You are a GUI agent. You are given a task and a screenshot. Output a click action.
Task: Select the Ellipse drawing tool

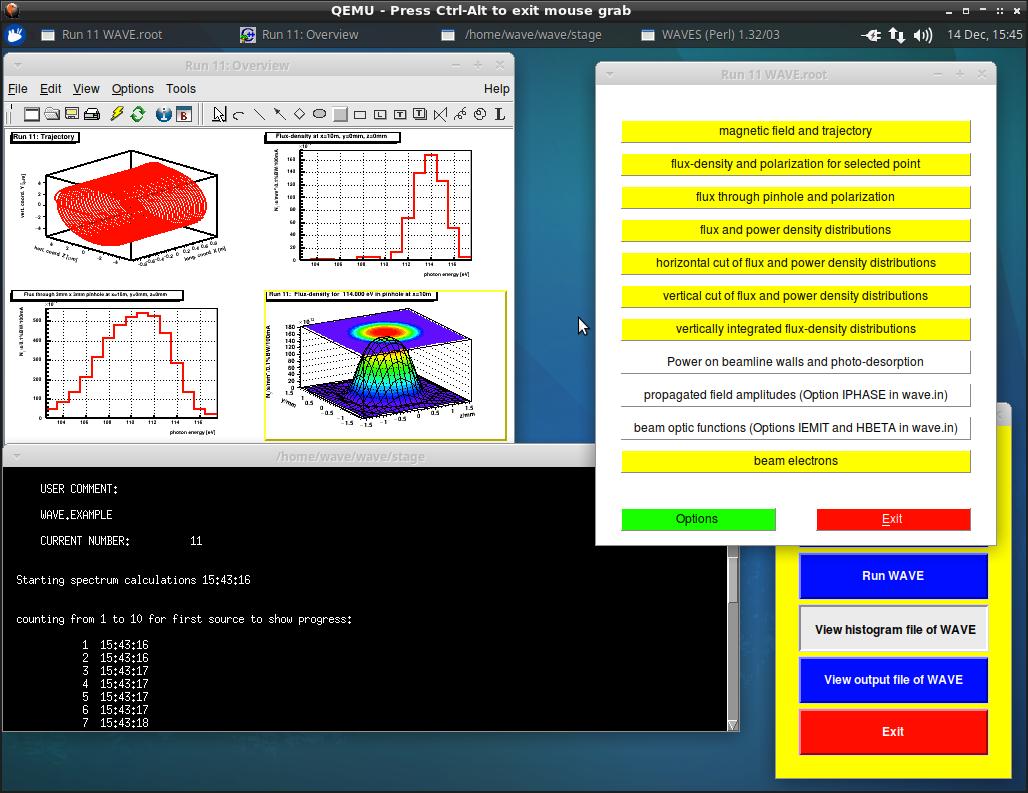pyautogui.click(x=319, y=114)
